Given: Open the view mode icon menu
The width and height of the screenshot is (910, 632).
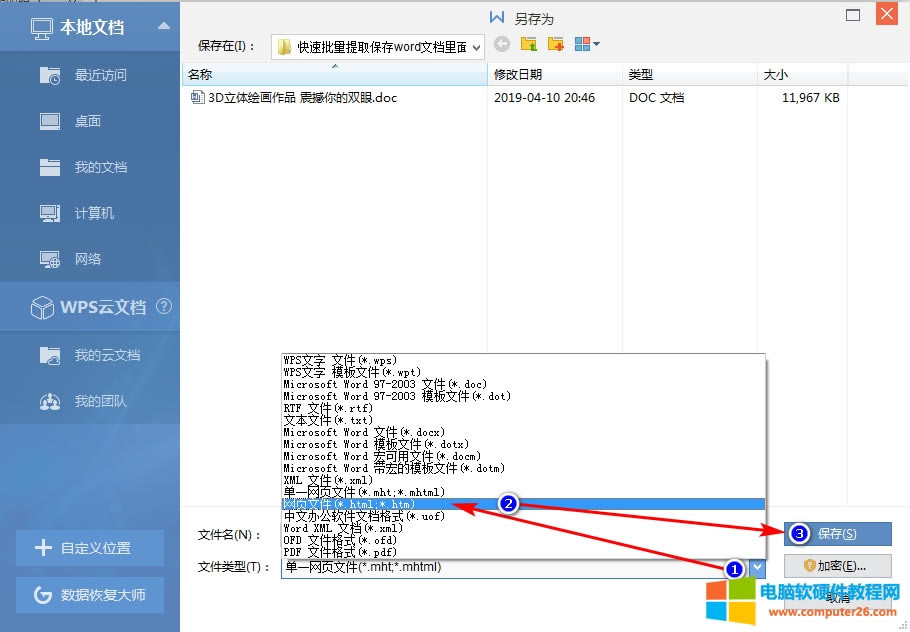Looking at the screenshot, I should [x=587, y=45].
